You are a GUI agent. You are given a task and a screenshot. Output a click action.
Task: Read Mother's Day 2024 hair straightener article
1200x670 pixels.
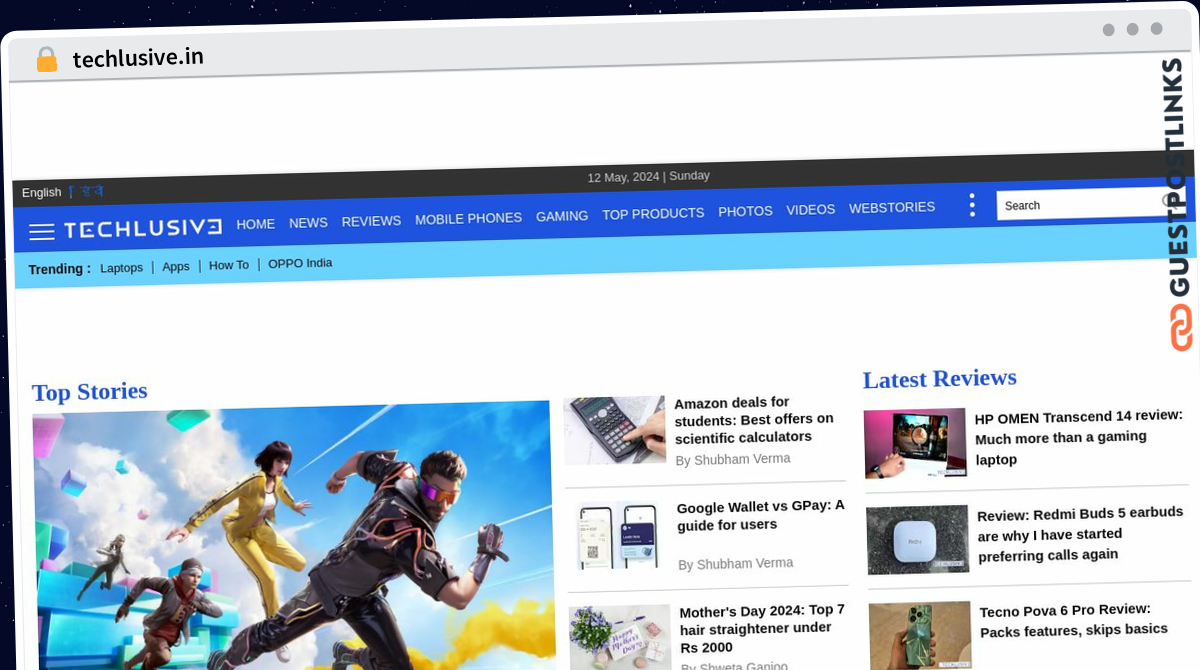pos(762,628)
